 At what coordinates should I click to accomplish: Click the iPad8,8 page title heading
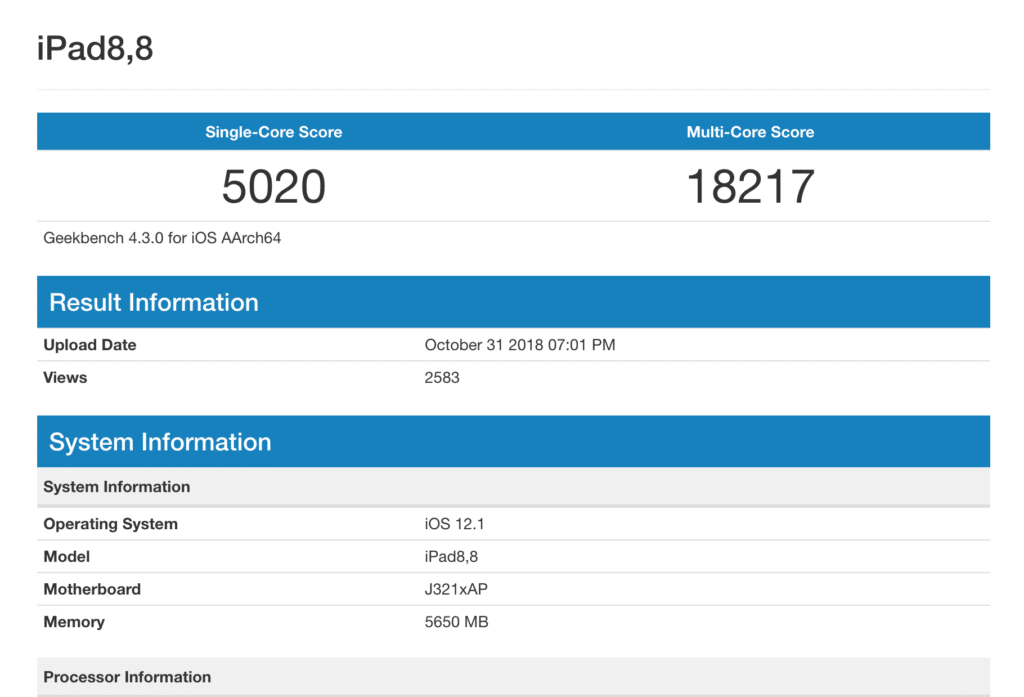[x=95, y=48]
